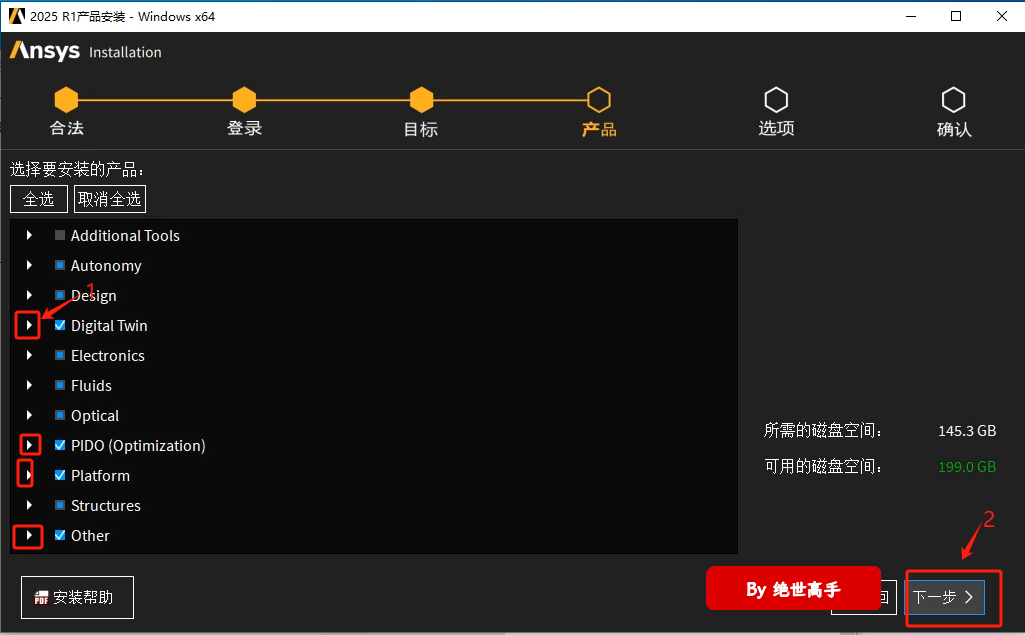Expand the Platform tree node

click(x=29, y=475)
